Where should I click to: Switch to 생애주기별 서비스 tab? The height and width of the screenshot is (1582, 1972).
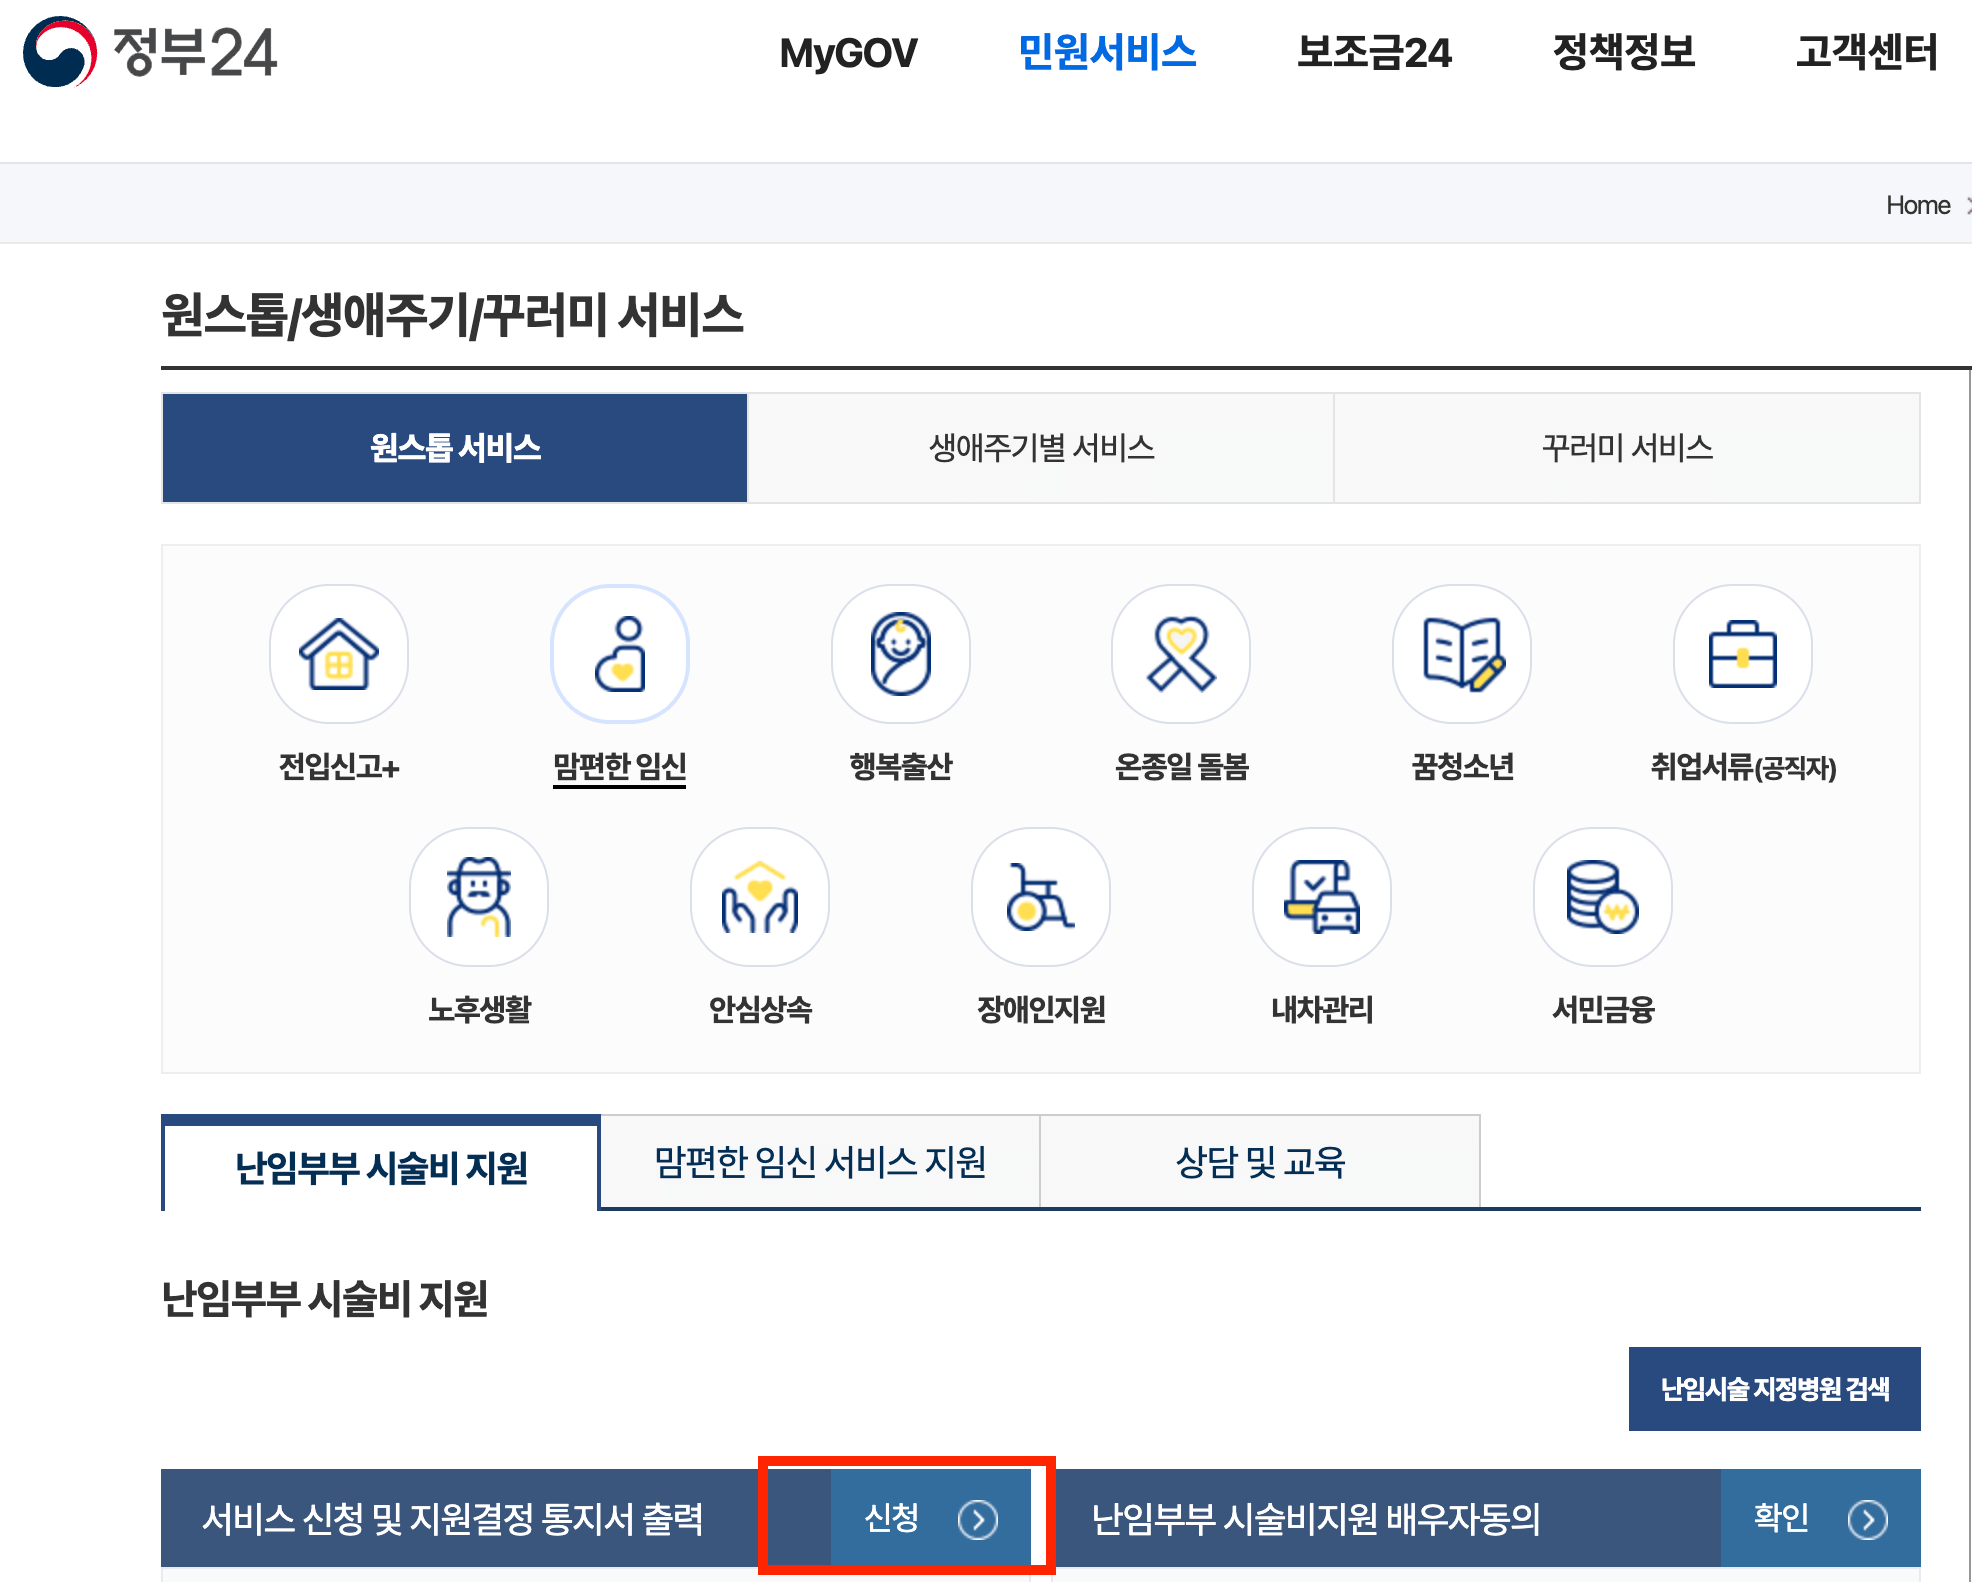[1041, 448]
